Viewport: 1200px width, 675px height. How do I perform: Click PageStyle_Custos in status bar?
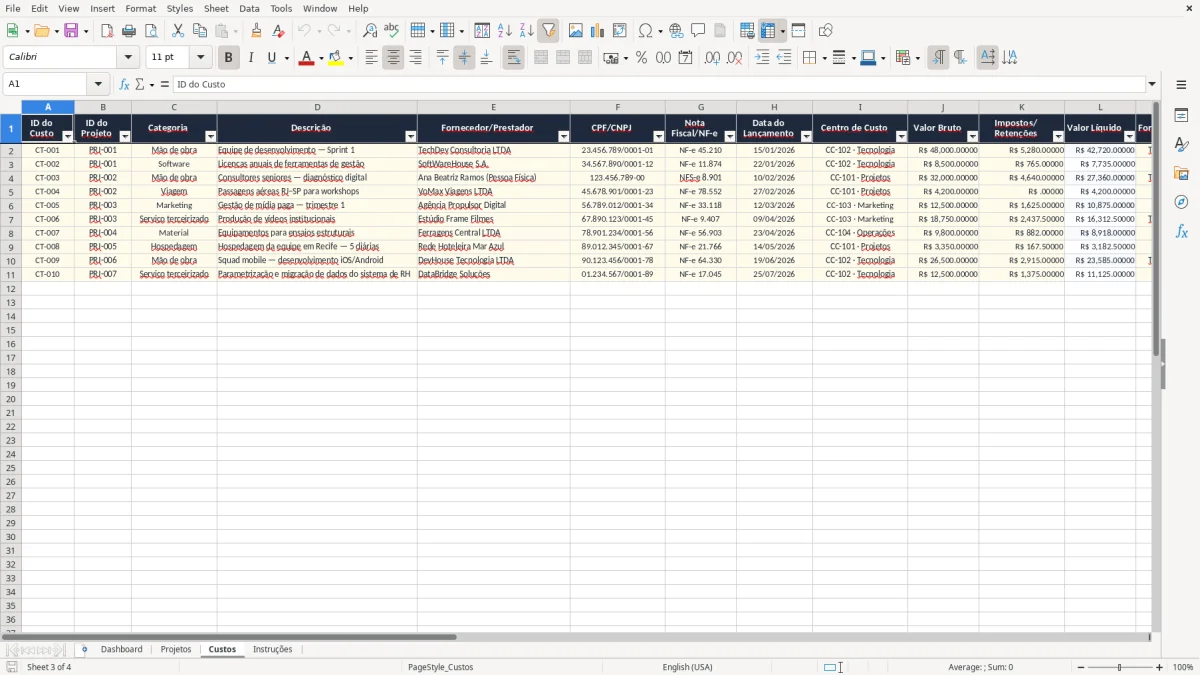[x=441, y=667]
